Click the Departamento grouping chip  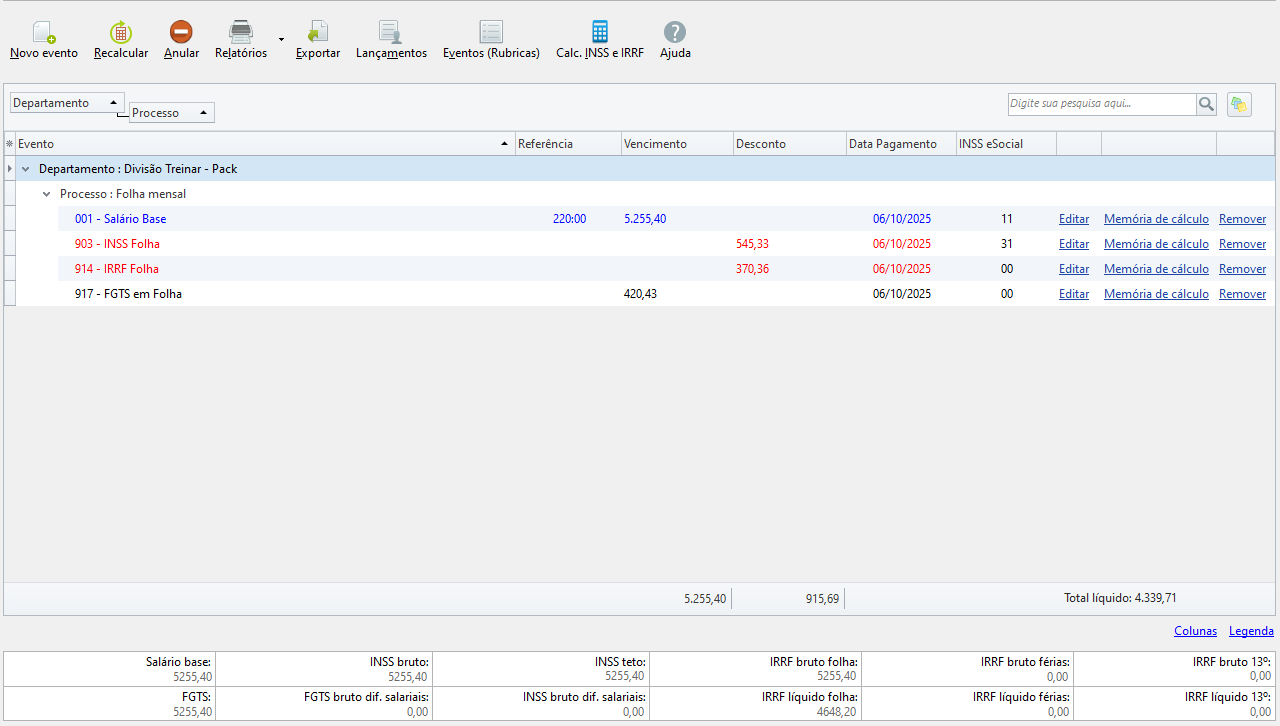pyautogui.click(x=66, y=103)
